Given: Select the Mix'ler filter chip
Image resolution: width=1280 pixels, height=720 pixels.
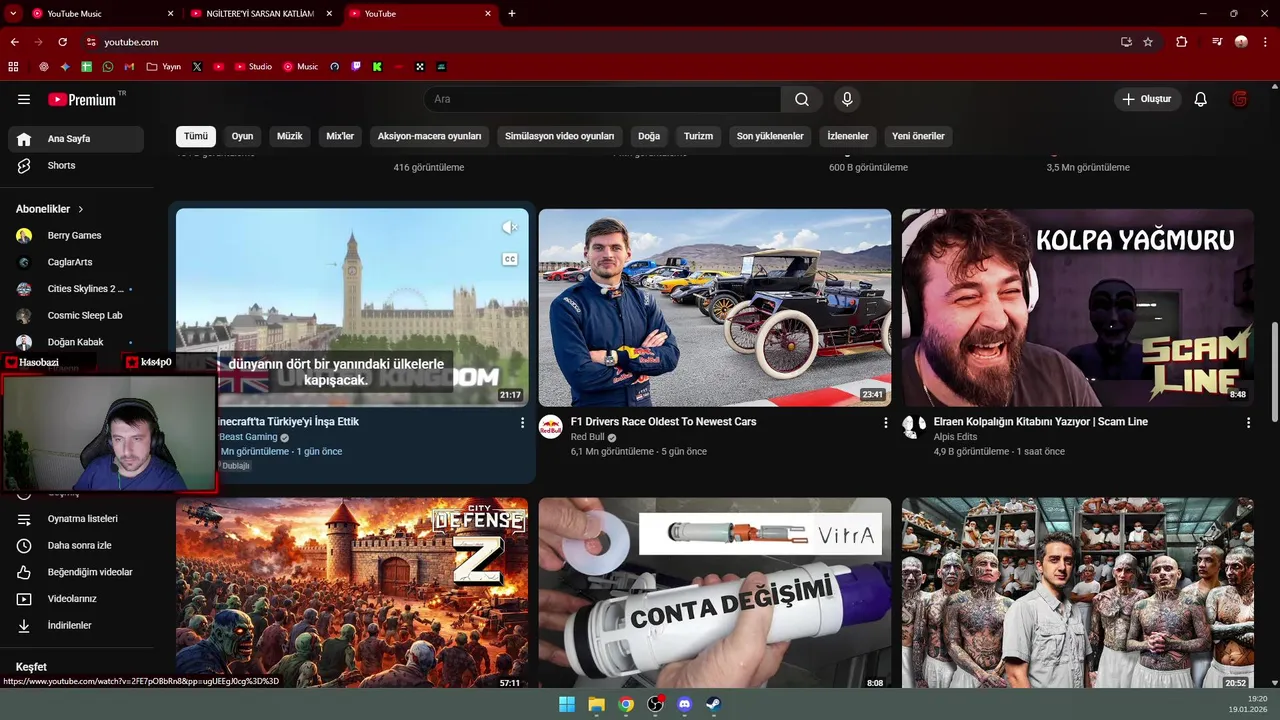Looking at the screenshot, I should tap(340, 136).
